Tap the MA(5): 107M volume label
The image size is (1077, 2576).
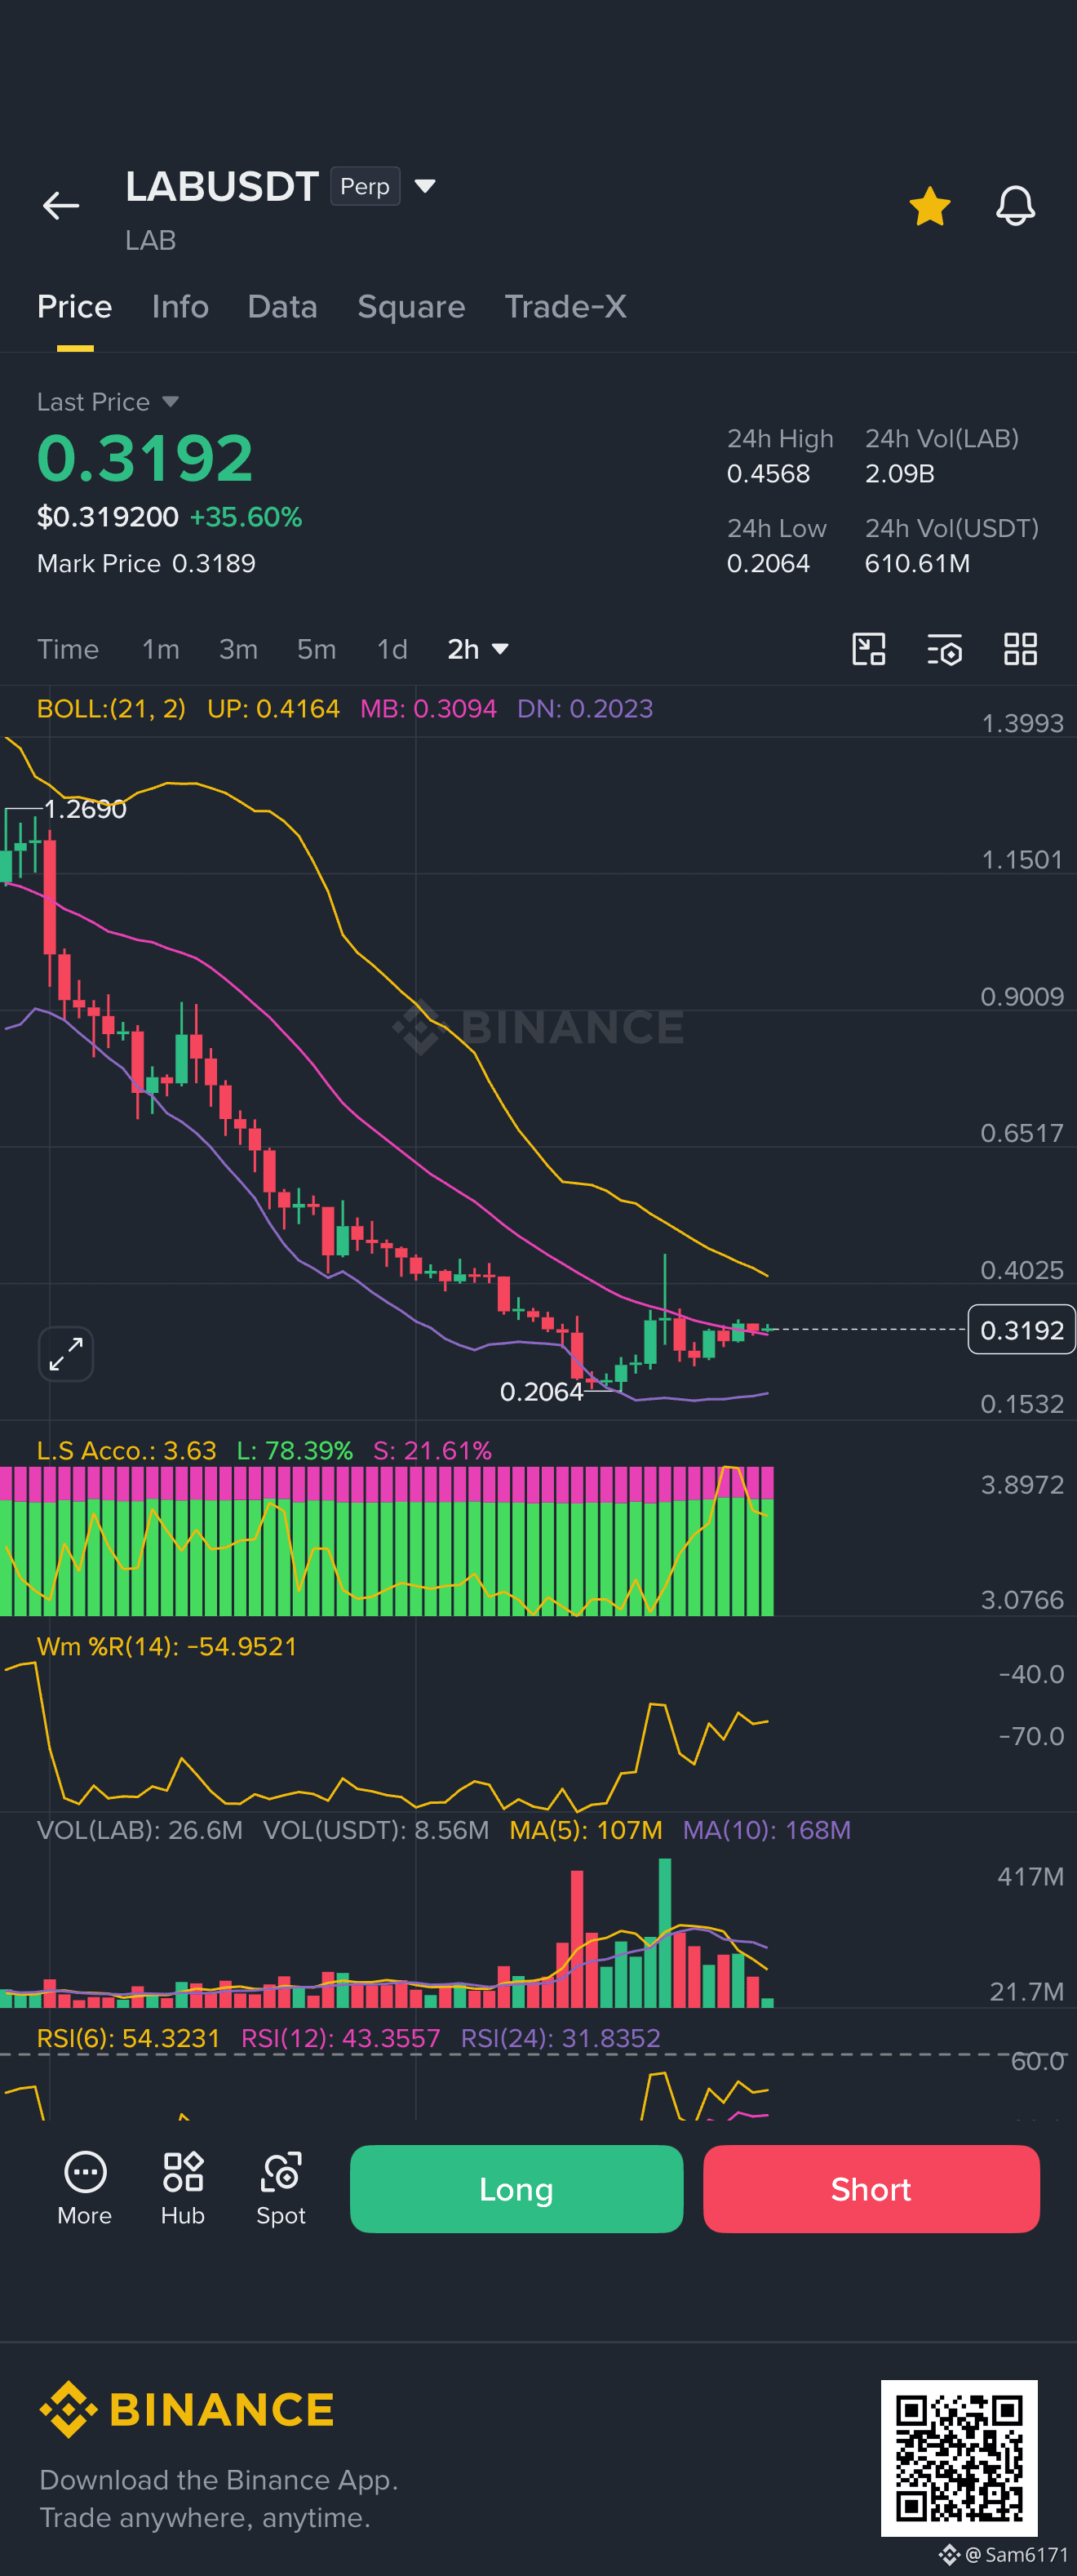(x=586, y=1830)
